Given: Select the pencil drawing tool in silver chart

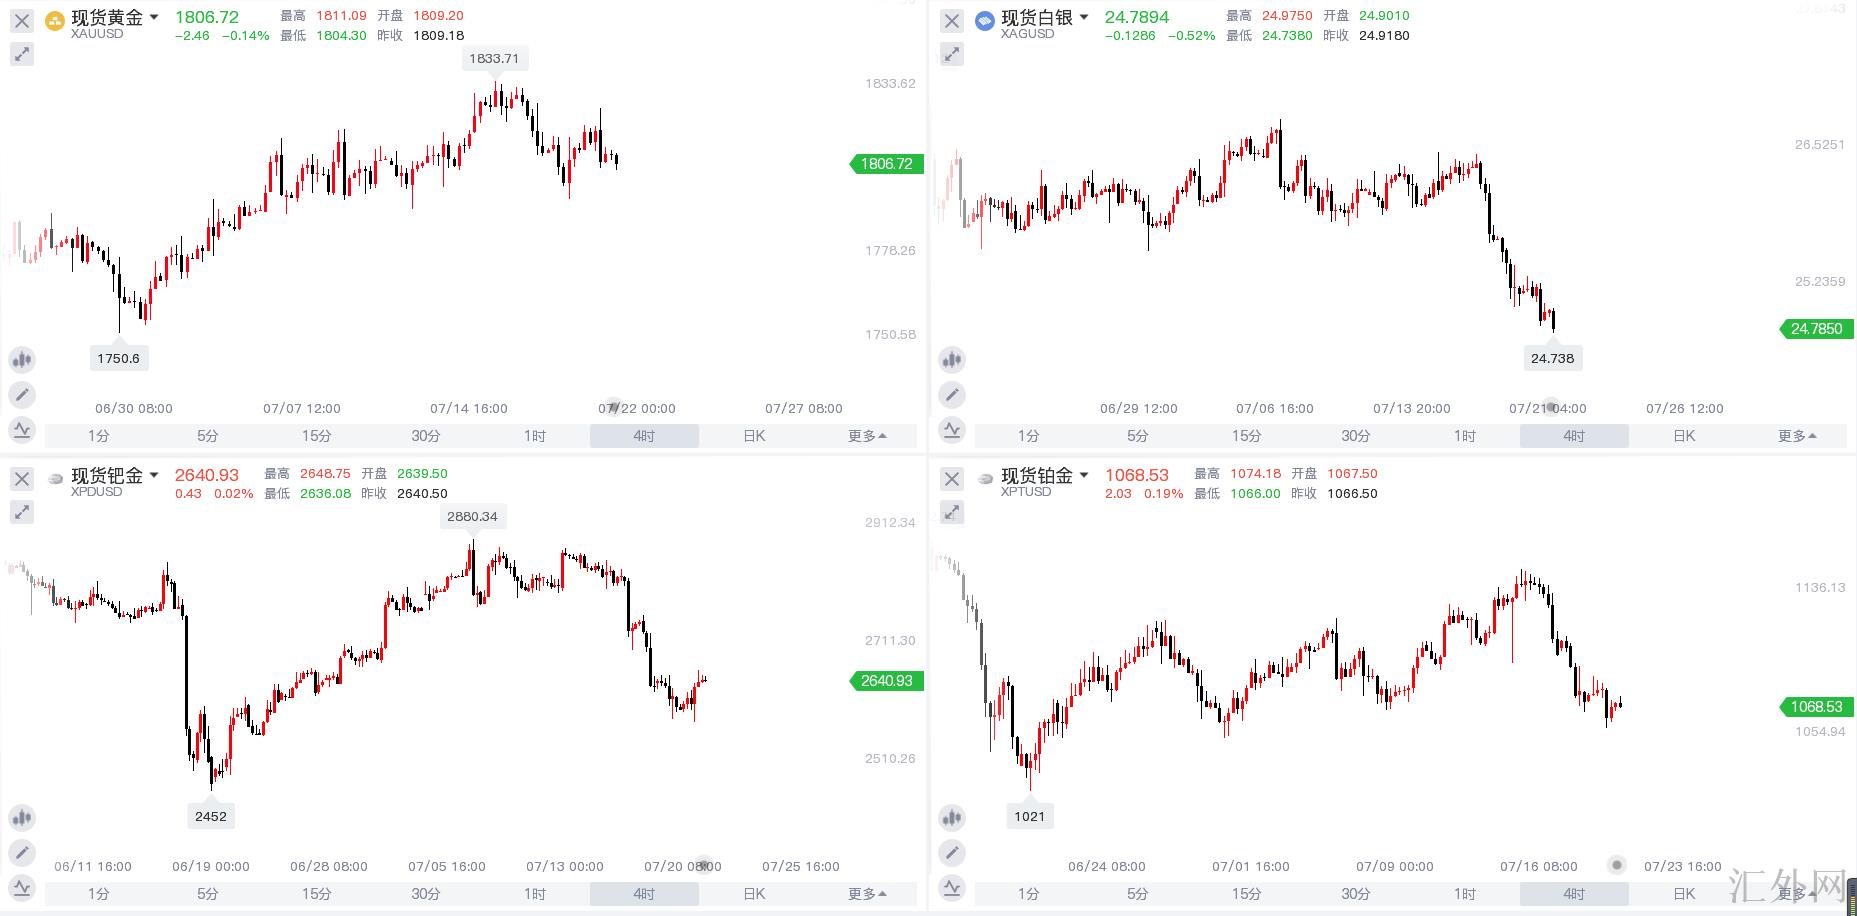Looking at the screenshot, I should point(952,395).
